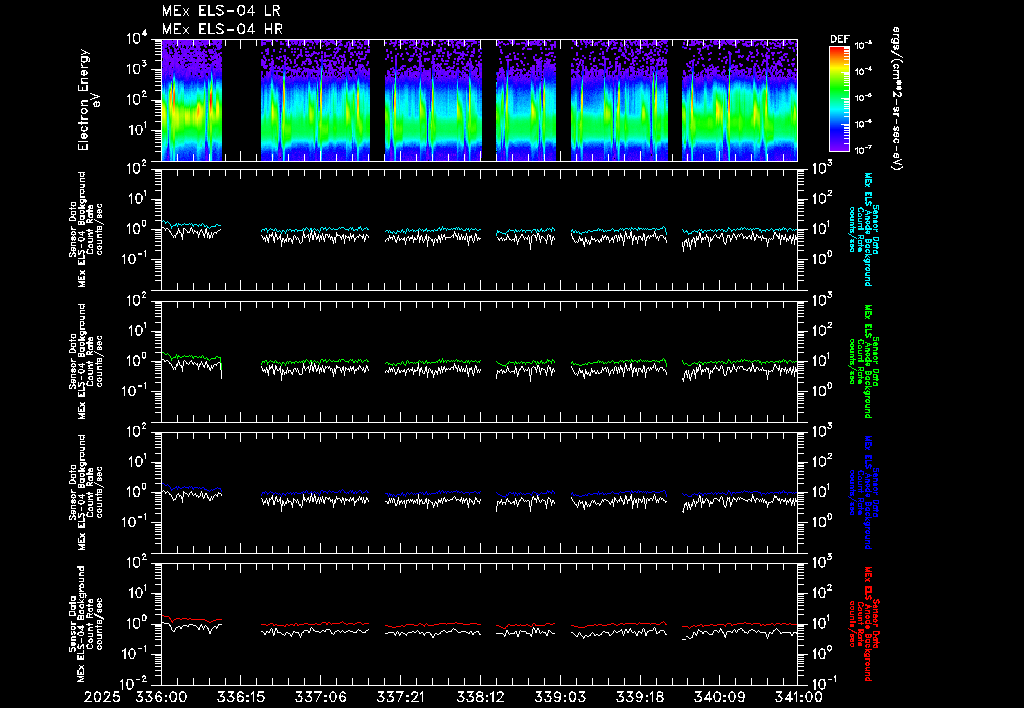
Task: Click the 10^3 tick label on the spectrogram energy axis
Action: 137,70
